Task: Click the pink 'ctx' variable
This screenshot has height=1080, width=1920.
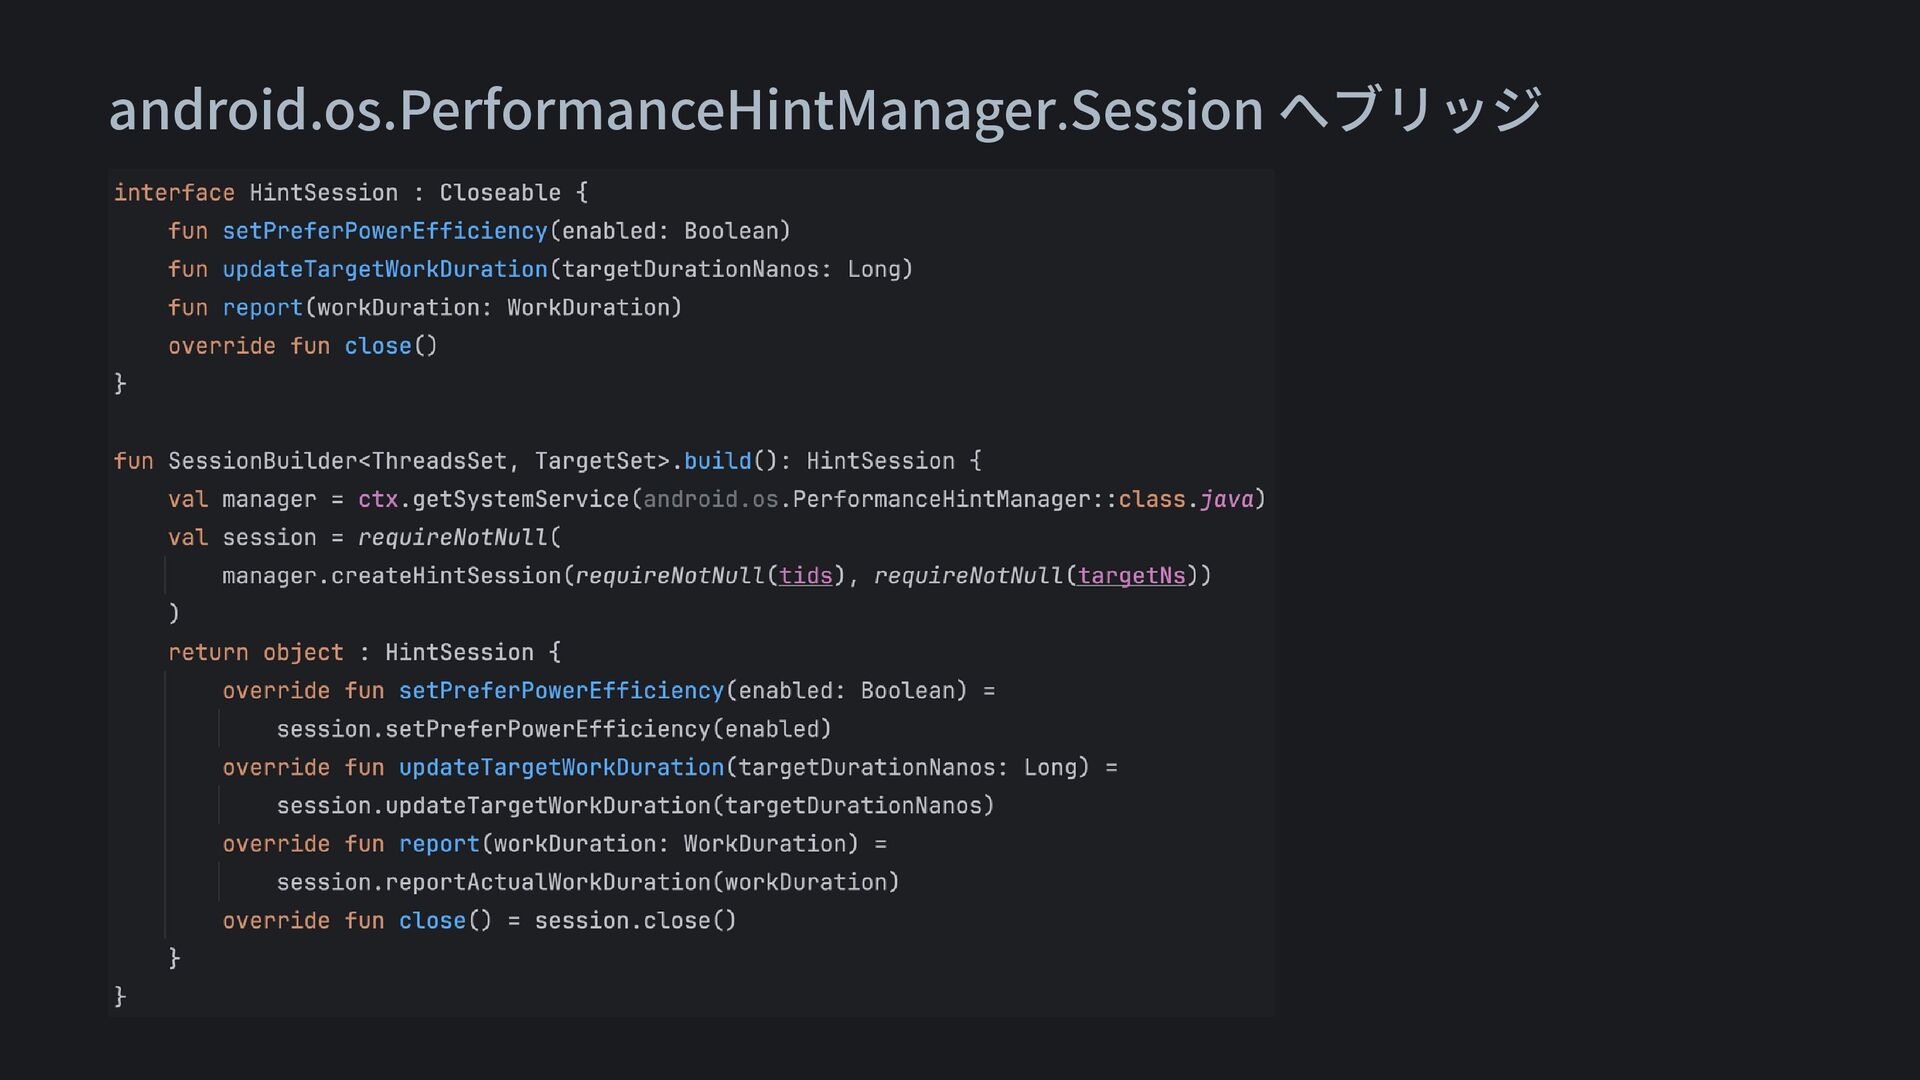Action: [x=378, y=499]
